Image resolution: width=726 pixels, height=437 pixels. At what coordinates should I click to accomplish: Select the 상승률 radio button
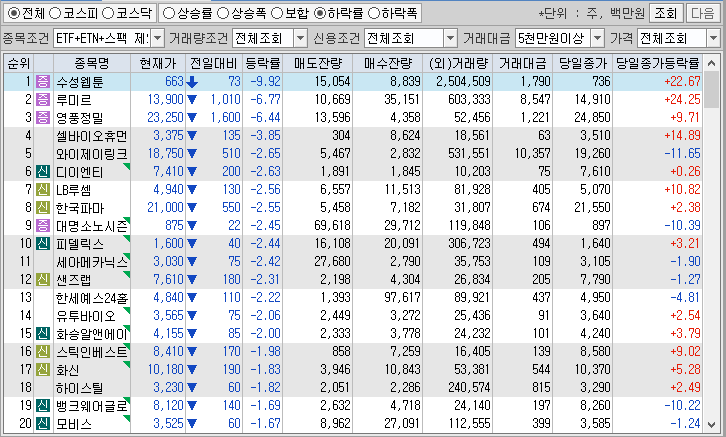tap(169, 13)
